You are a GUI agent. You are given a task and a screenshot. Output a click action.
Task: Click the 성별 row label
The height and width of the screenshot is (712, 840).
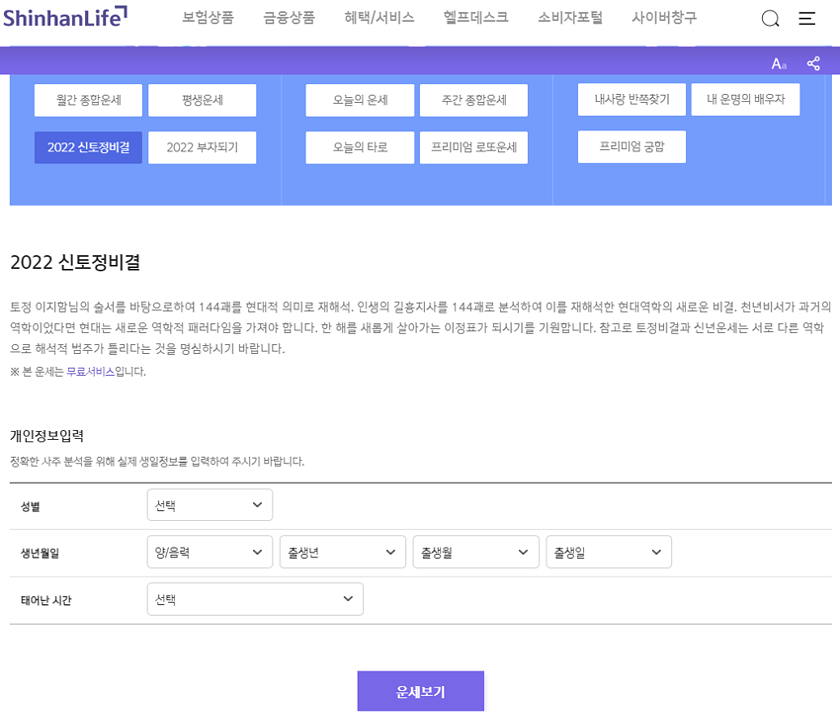[x=31, y=507]
